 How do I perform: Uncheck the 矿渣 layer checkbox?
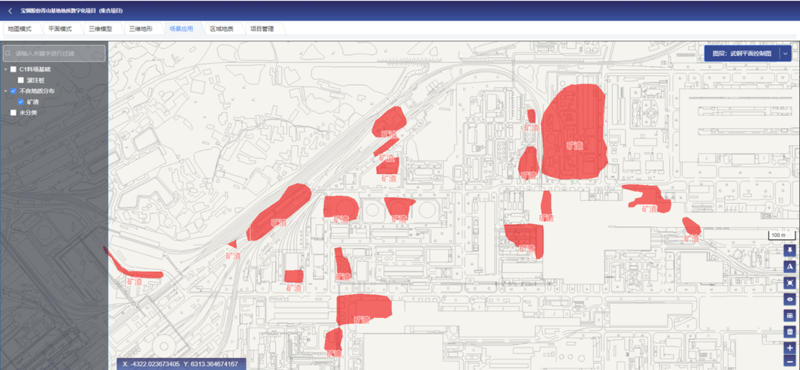click(21, 102)
